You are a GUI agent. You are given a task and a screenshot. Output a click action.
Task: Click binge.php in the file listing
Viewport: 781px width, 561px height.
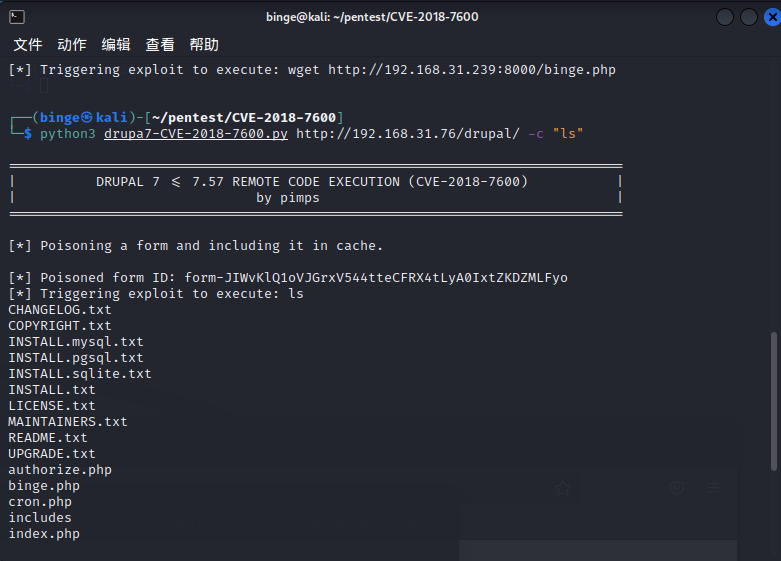click(x=44, y=486)
